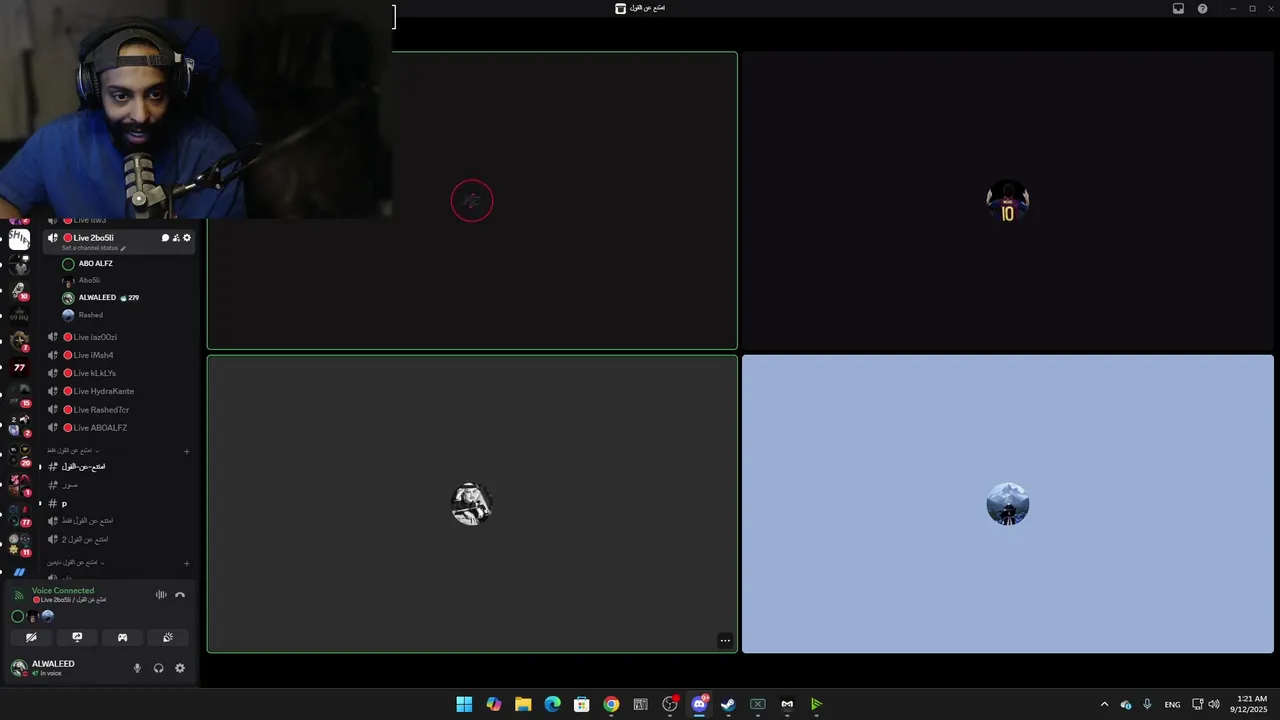Open the 69 HQ server icon

(x=19, y=315)
